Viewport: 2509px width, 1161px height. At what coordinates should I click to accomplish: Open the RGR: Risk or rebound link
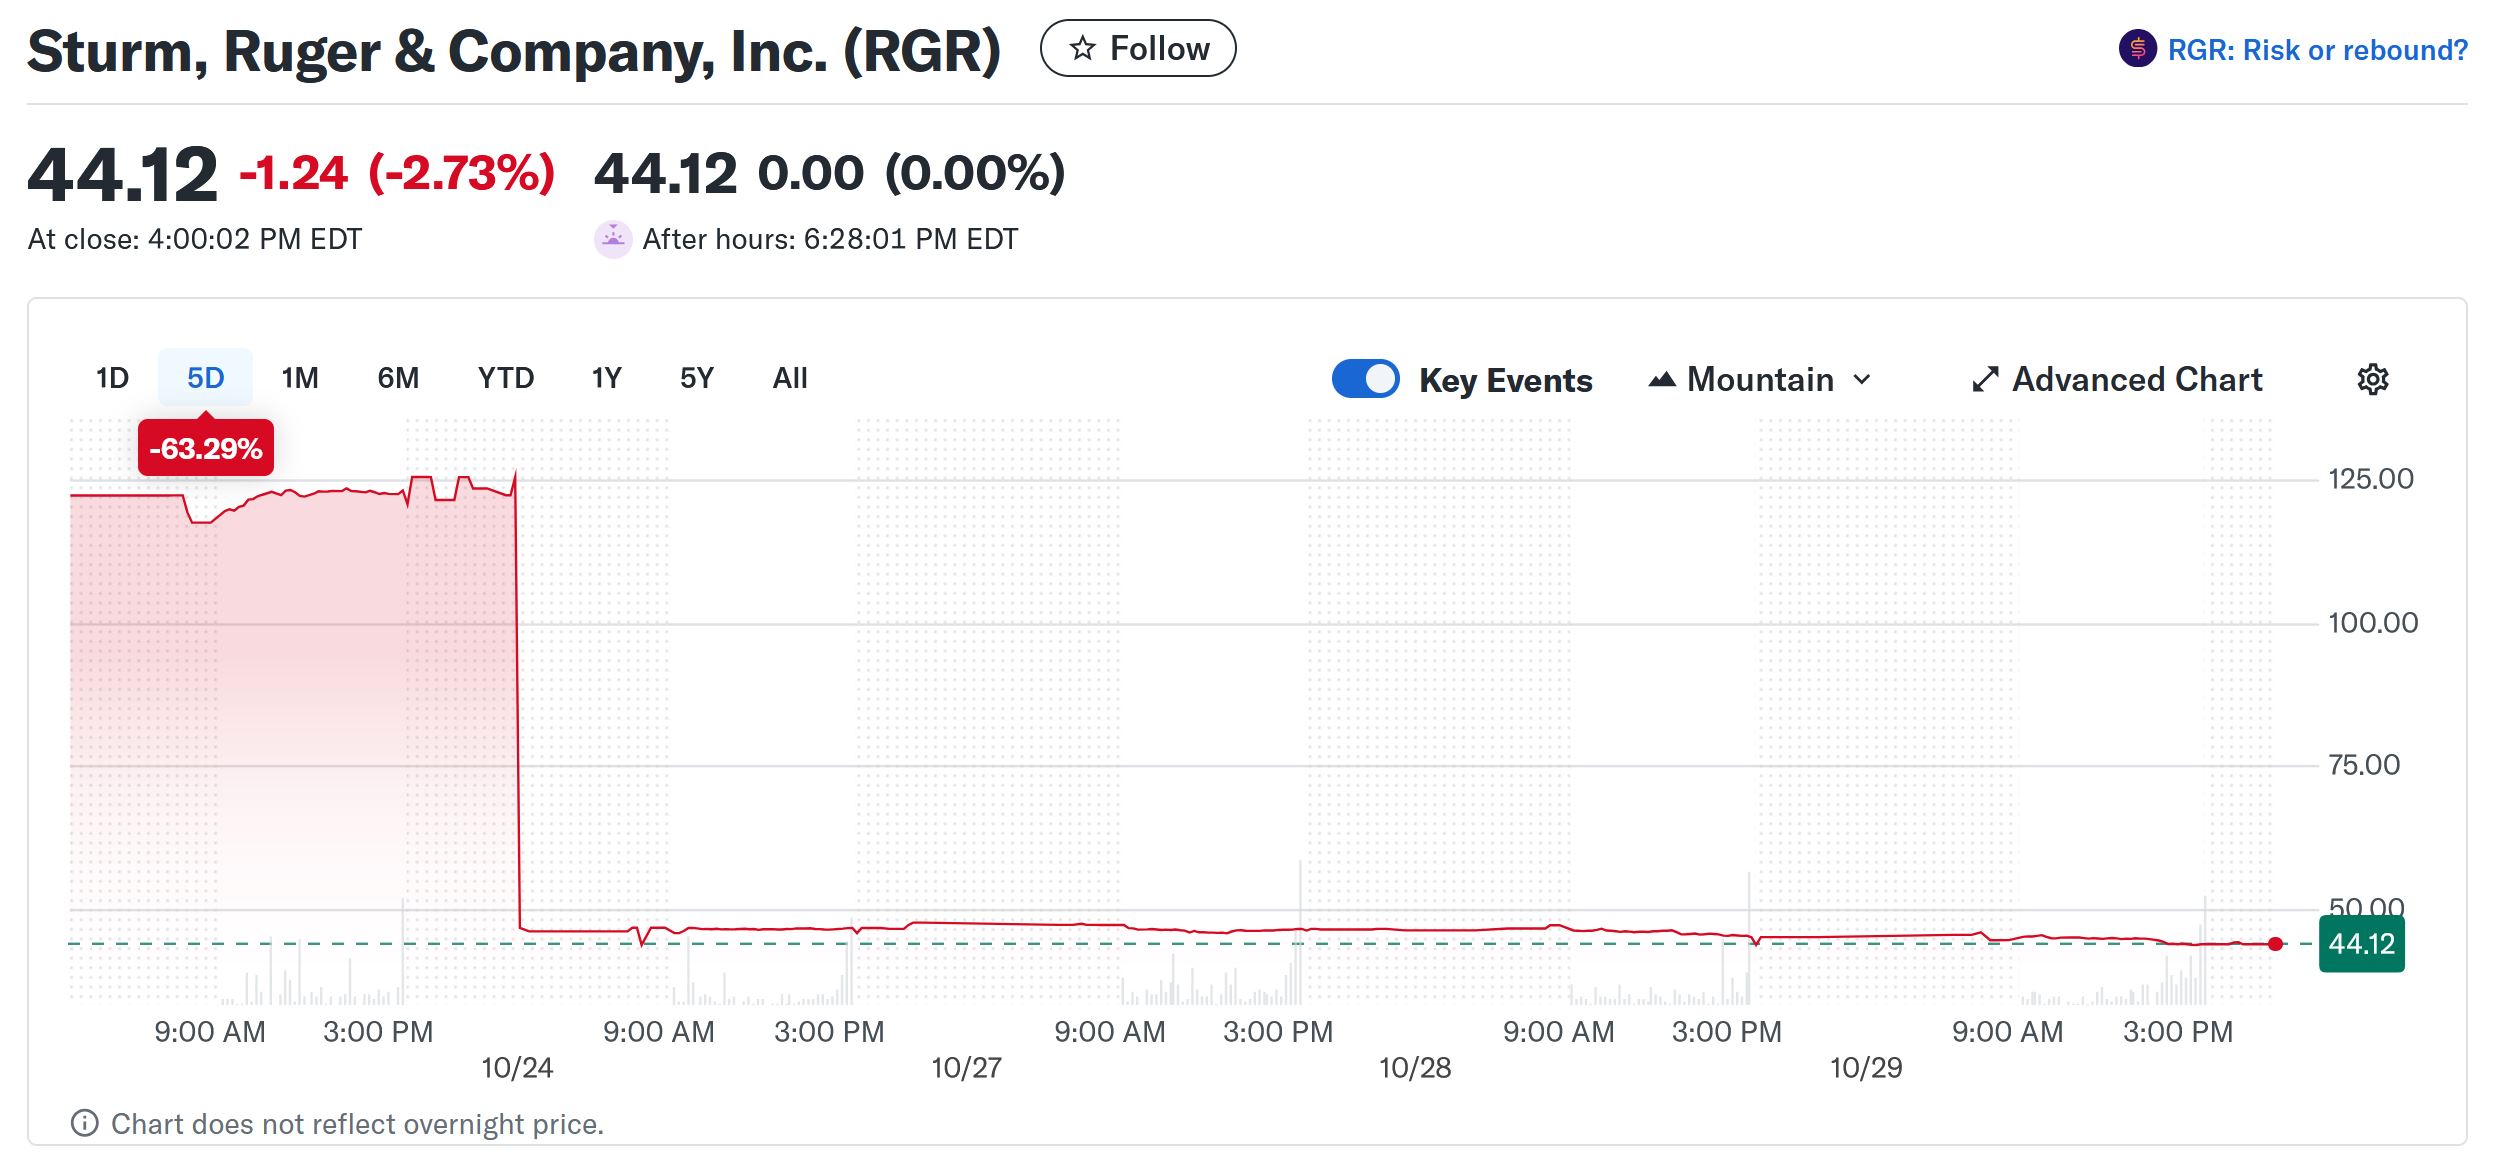pyautogui.click(x=2317, y=50)
